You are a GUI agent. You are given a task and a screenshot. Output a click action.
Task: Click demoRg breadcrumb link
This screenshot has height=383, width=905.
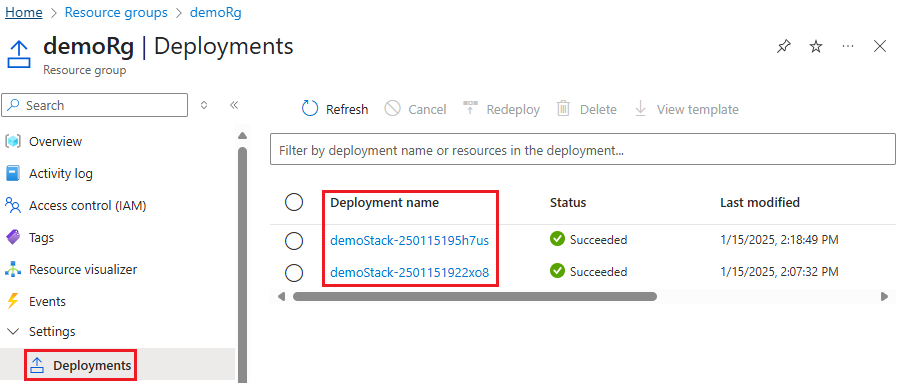coord(215,13)
